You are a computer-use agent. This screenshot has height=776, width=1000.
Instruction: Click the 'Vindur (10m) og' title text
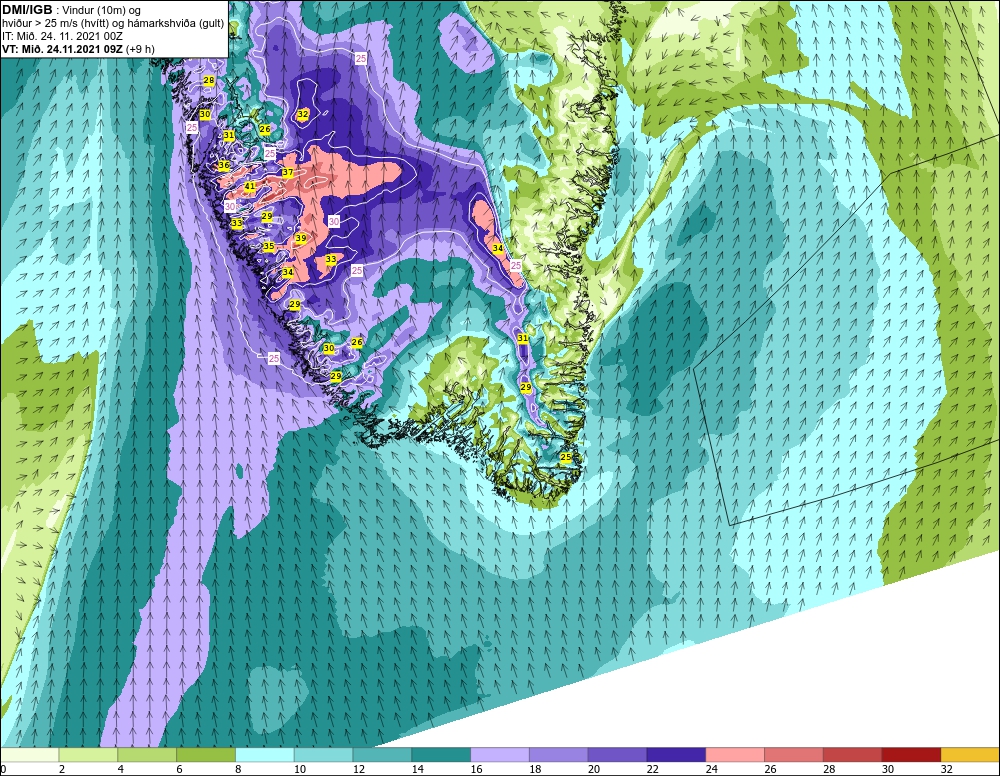(x=103, y=10)
